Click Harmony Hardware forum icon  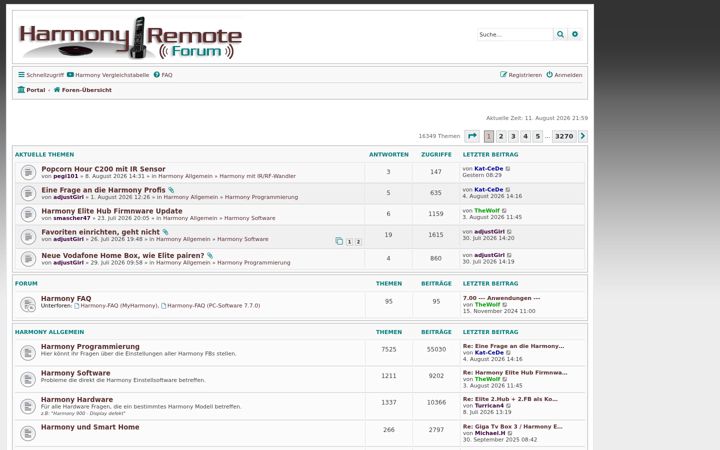point(28,406)
